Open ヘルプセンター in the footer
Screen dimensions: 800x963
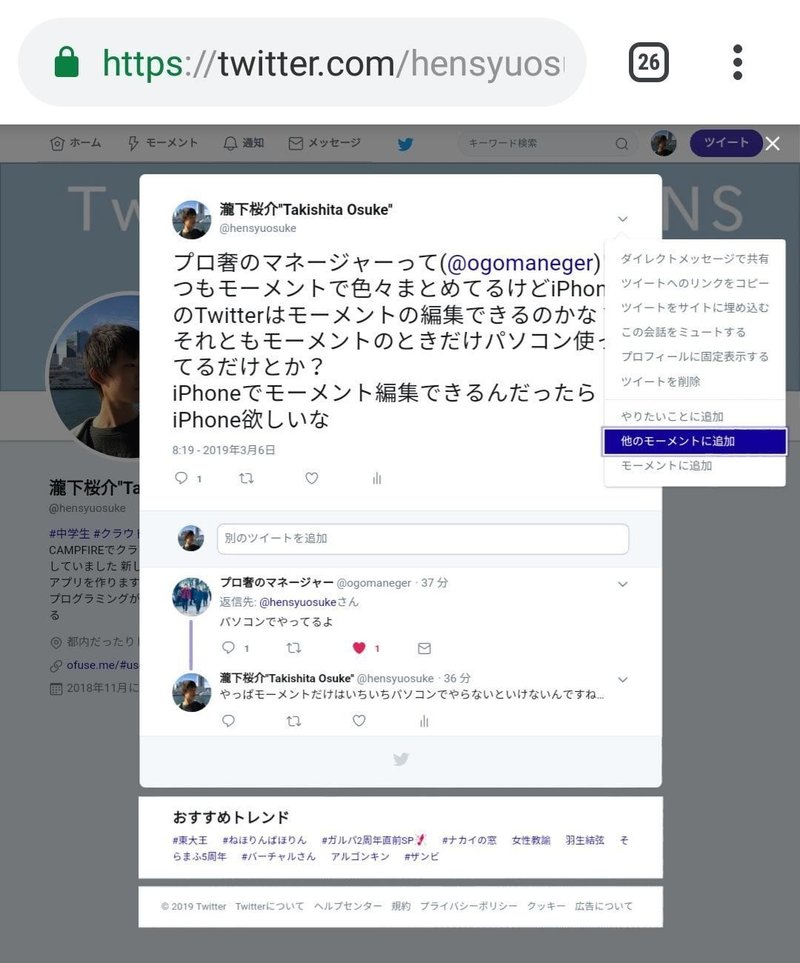coord(348,906)
